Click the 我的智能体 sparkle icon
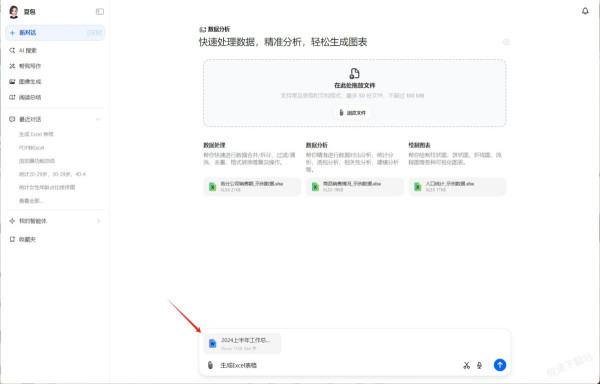The image size is (600, 384). 12,221
